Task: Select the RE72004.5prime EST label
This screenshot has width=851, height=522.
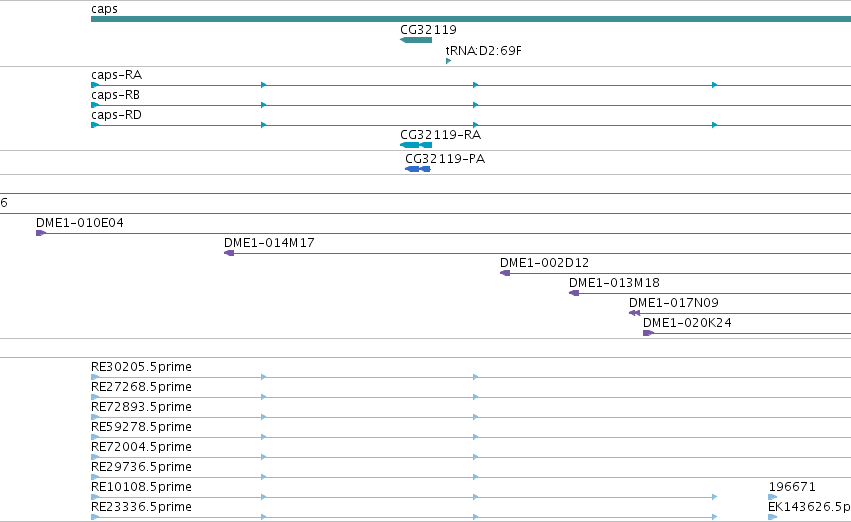Action: [x=141, y=447]
